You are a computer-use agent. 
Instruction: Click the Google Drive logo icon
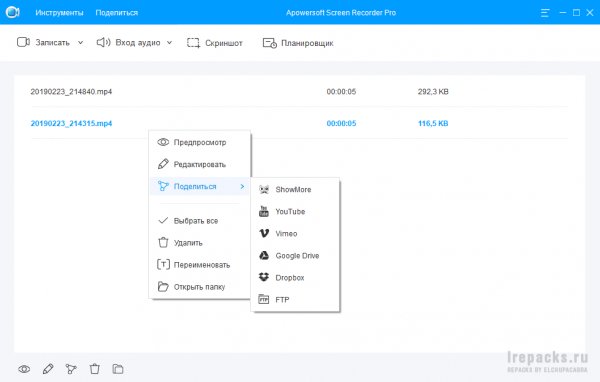coord(264,255)
